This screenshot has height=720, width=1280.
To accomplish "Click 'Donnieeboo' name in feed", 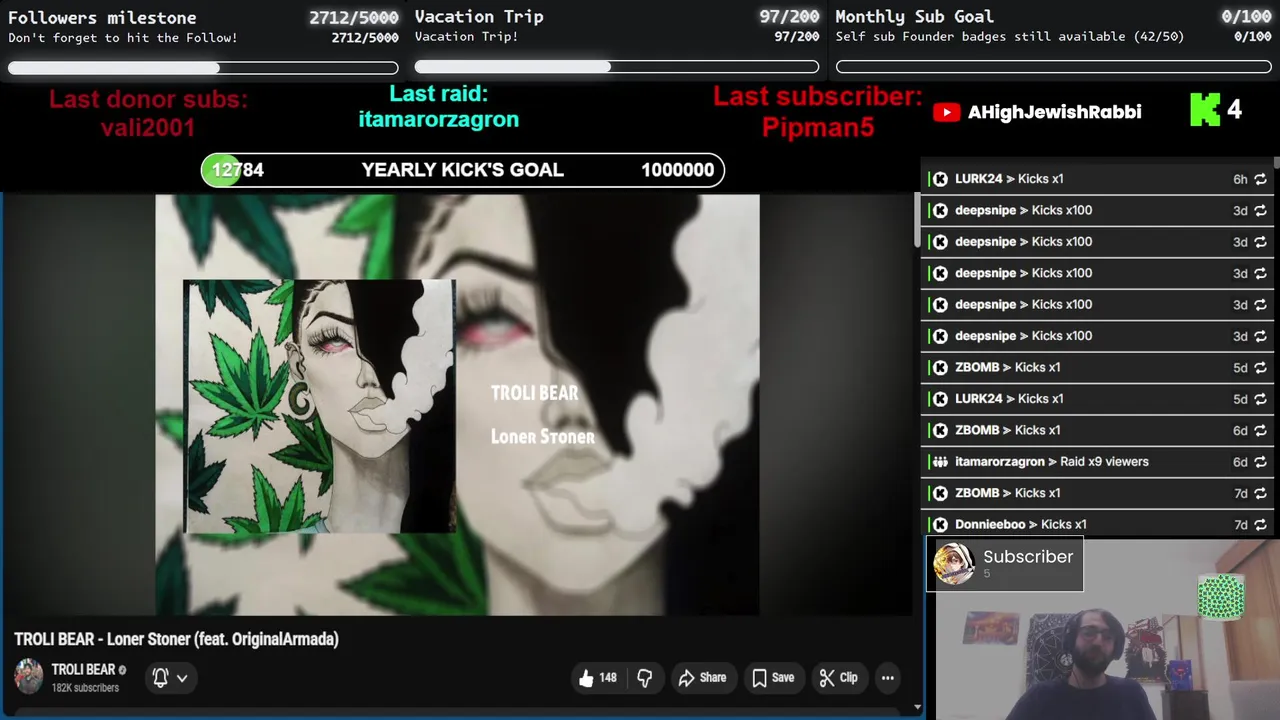I will [990, 525].
